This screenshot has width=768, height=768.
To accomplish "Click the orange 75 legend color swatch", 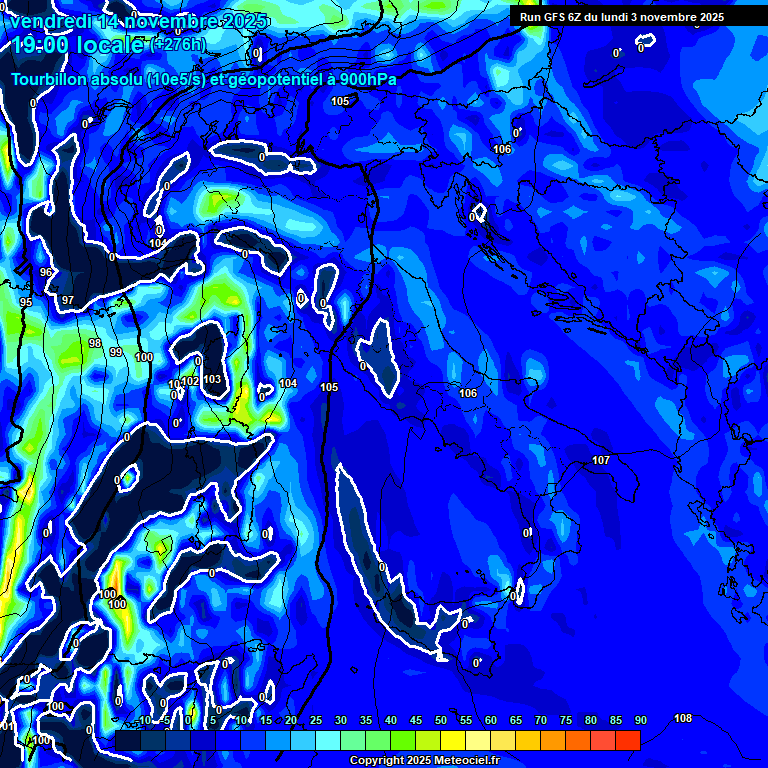I will [553, 740].
